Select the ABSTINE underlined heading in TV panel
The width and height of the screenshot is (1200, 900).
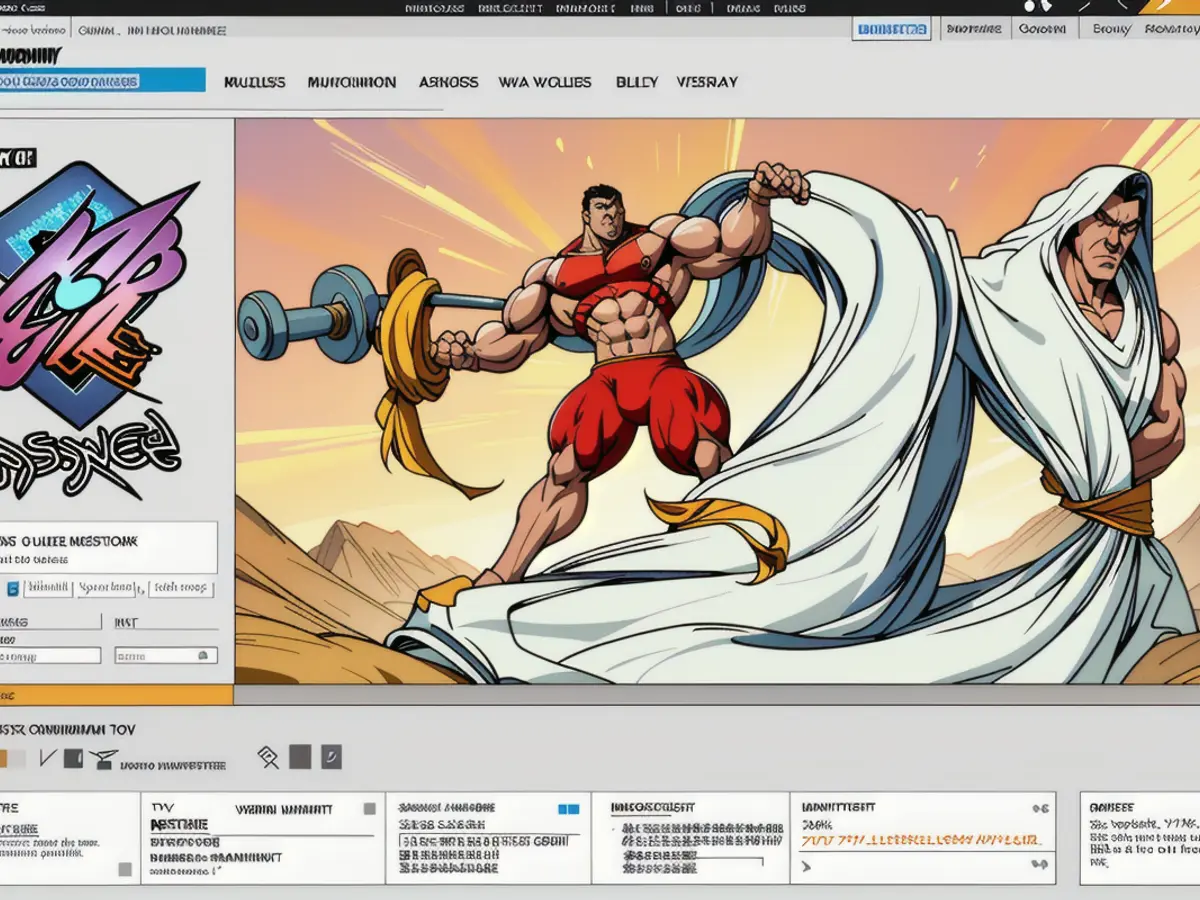(x=179, y=825)
